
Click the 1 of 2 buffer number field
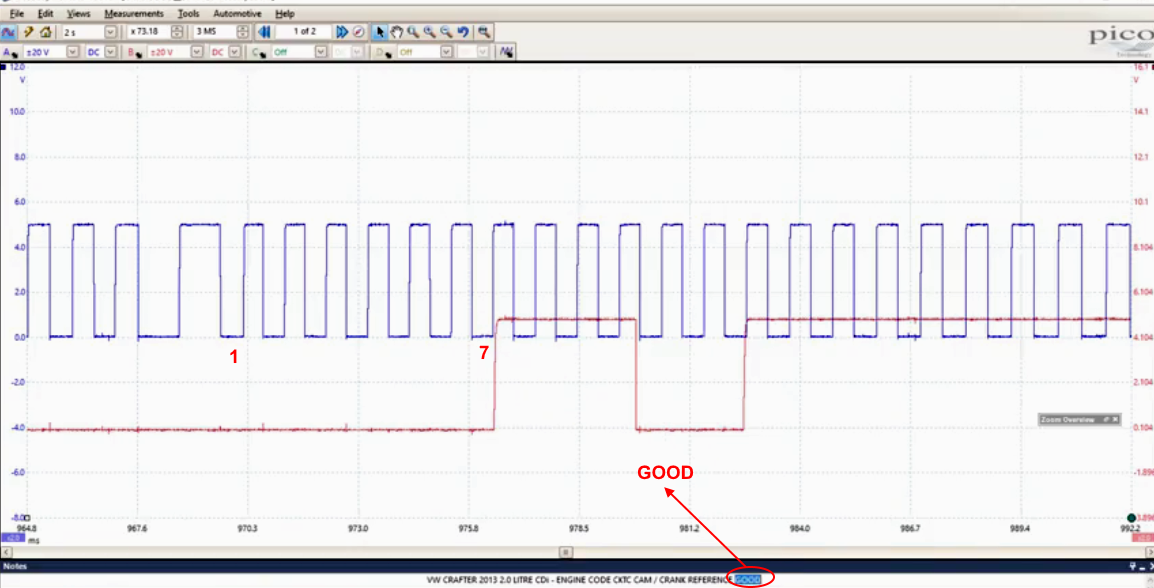tap(304, 32)
